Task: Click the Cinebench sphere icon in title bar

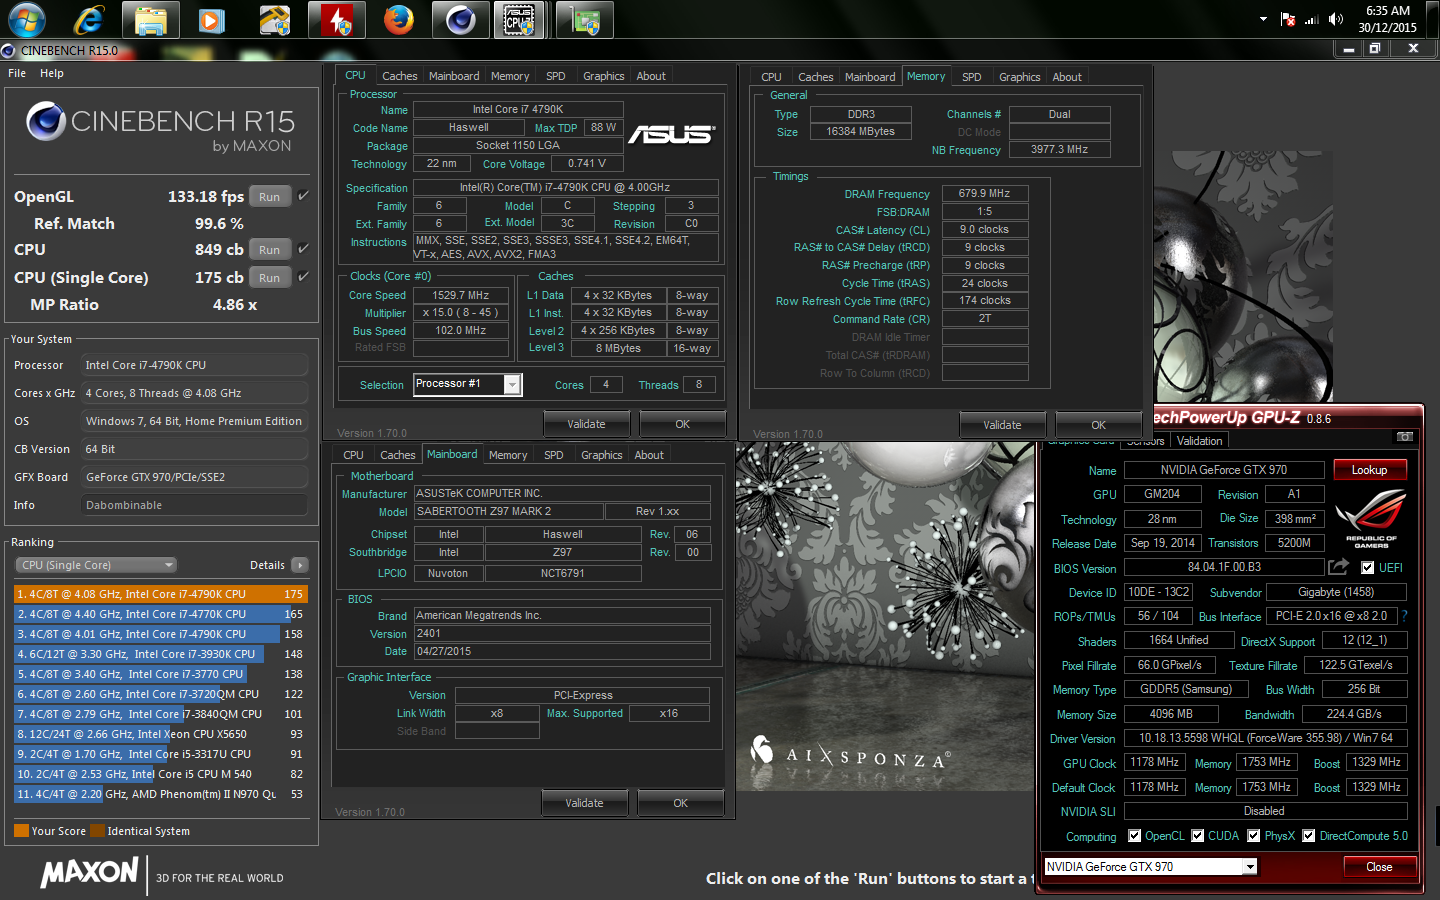Action: click(9, 50)
